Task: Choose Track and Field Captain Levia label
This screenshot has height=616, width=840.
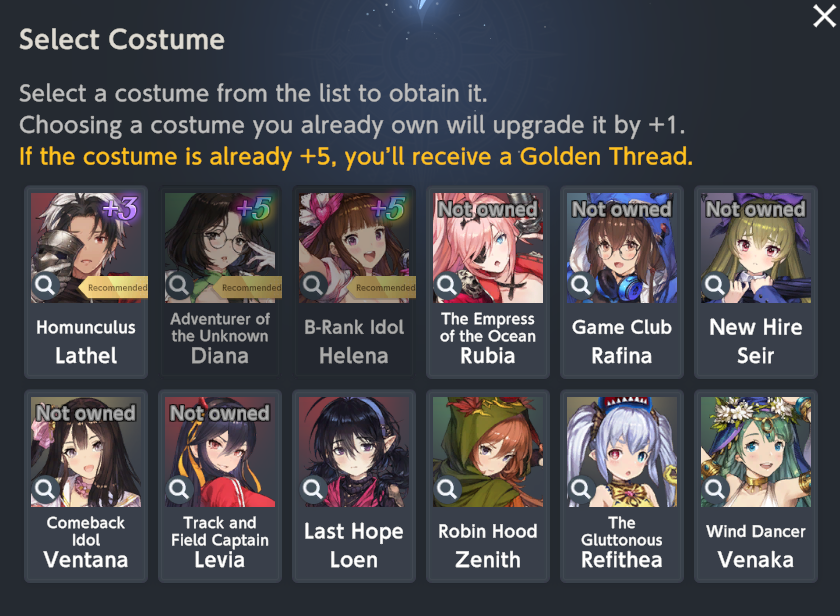Action: pos(220,542)
